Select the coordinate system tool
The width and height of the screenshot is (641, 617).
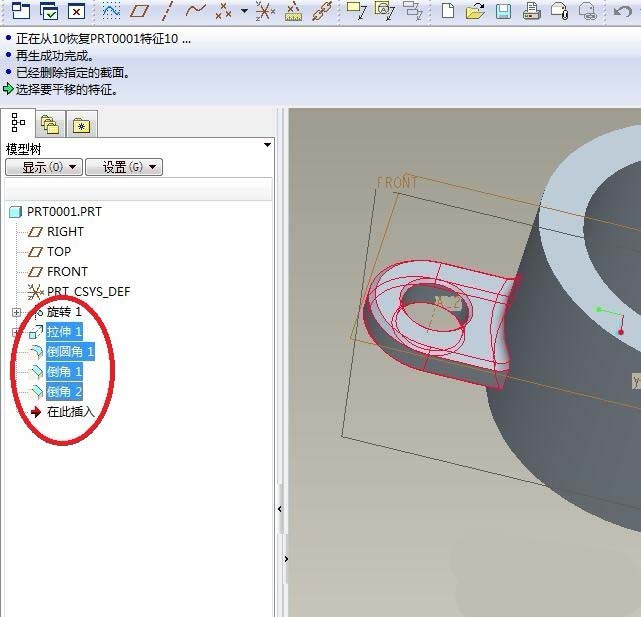[265, 11]
